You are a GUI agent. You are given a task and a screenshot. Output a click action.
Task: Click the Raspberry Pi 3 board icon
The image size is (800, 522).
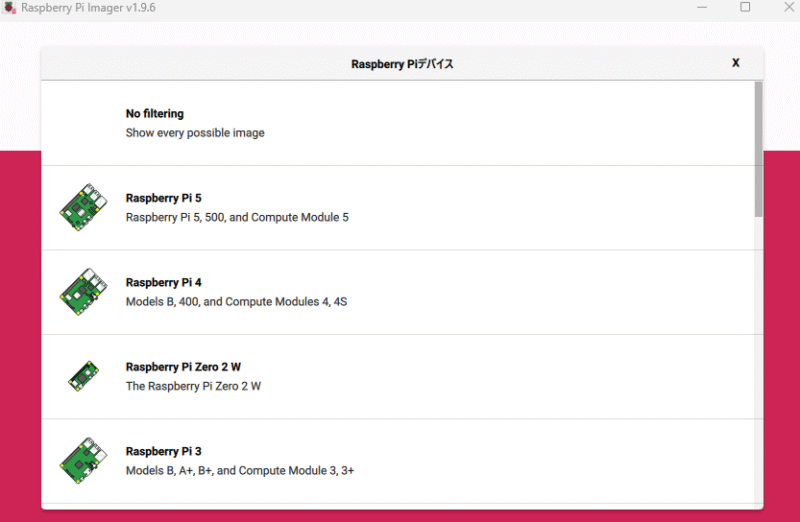coord(82,460)
